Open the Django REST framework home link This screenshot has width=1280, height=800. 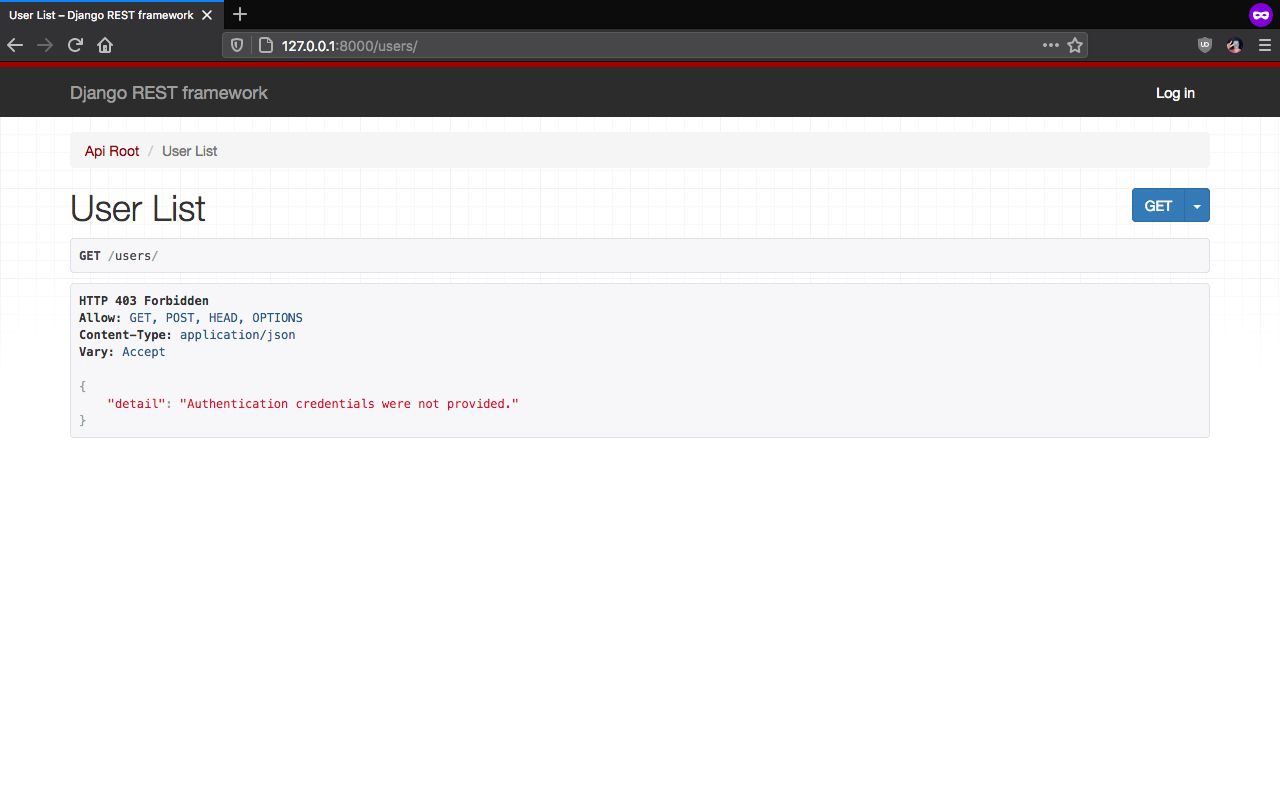click(x=169, y=93)
